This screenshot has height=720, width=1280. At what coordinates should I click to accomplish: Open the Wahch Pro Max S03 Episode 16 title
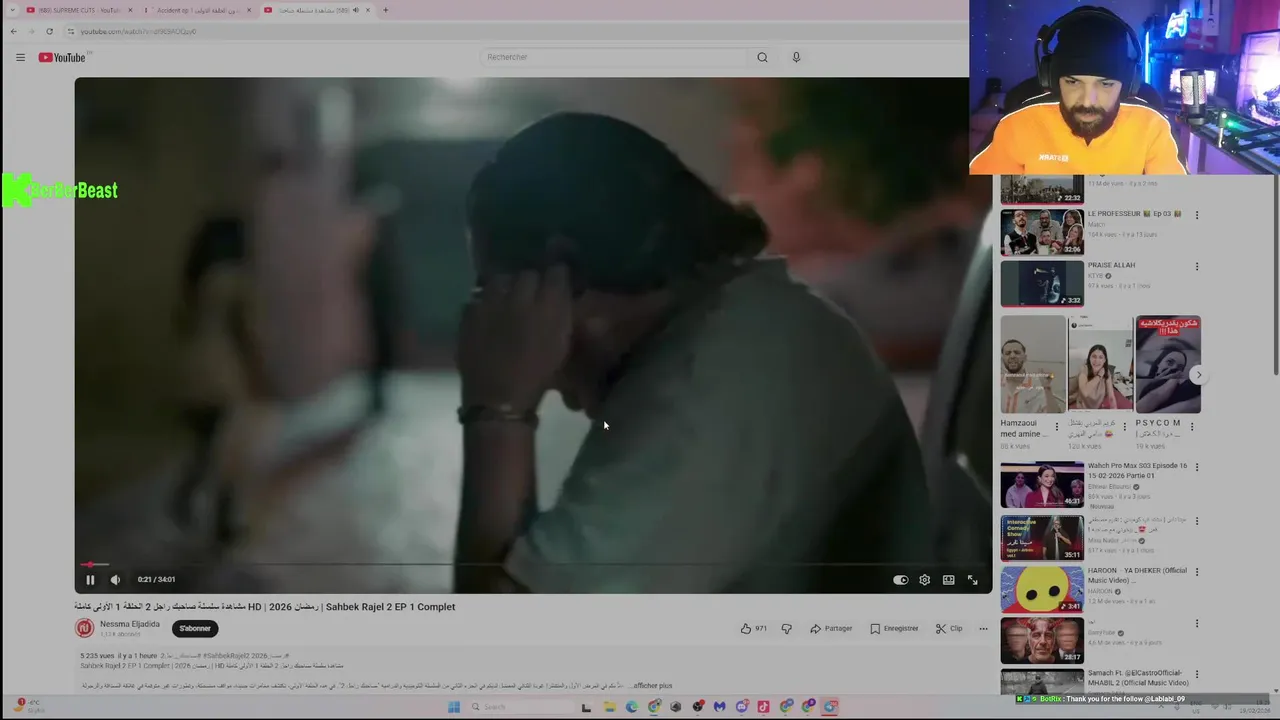[x=1137, y=470]
